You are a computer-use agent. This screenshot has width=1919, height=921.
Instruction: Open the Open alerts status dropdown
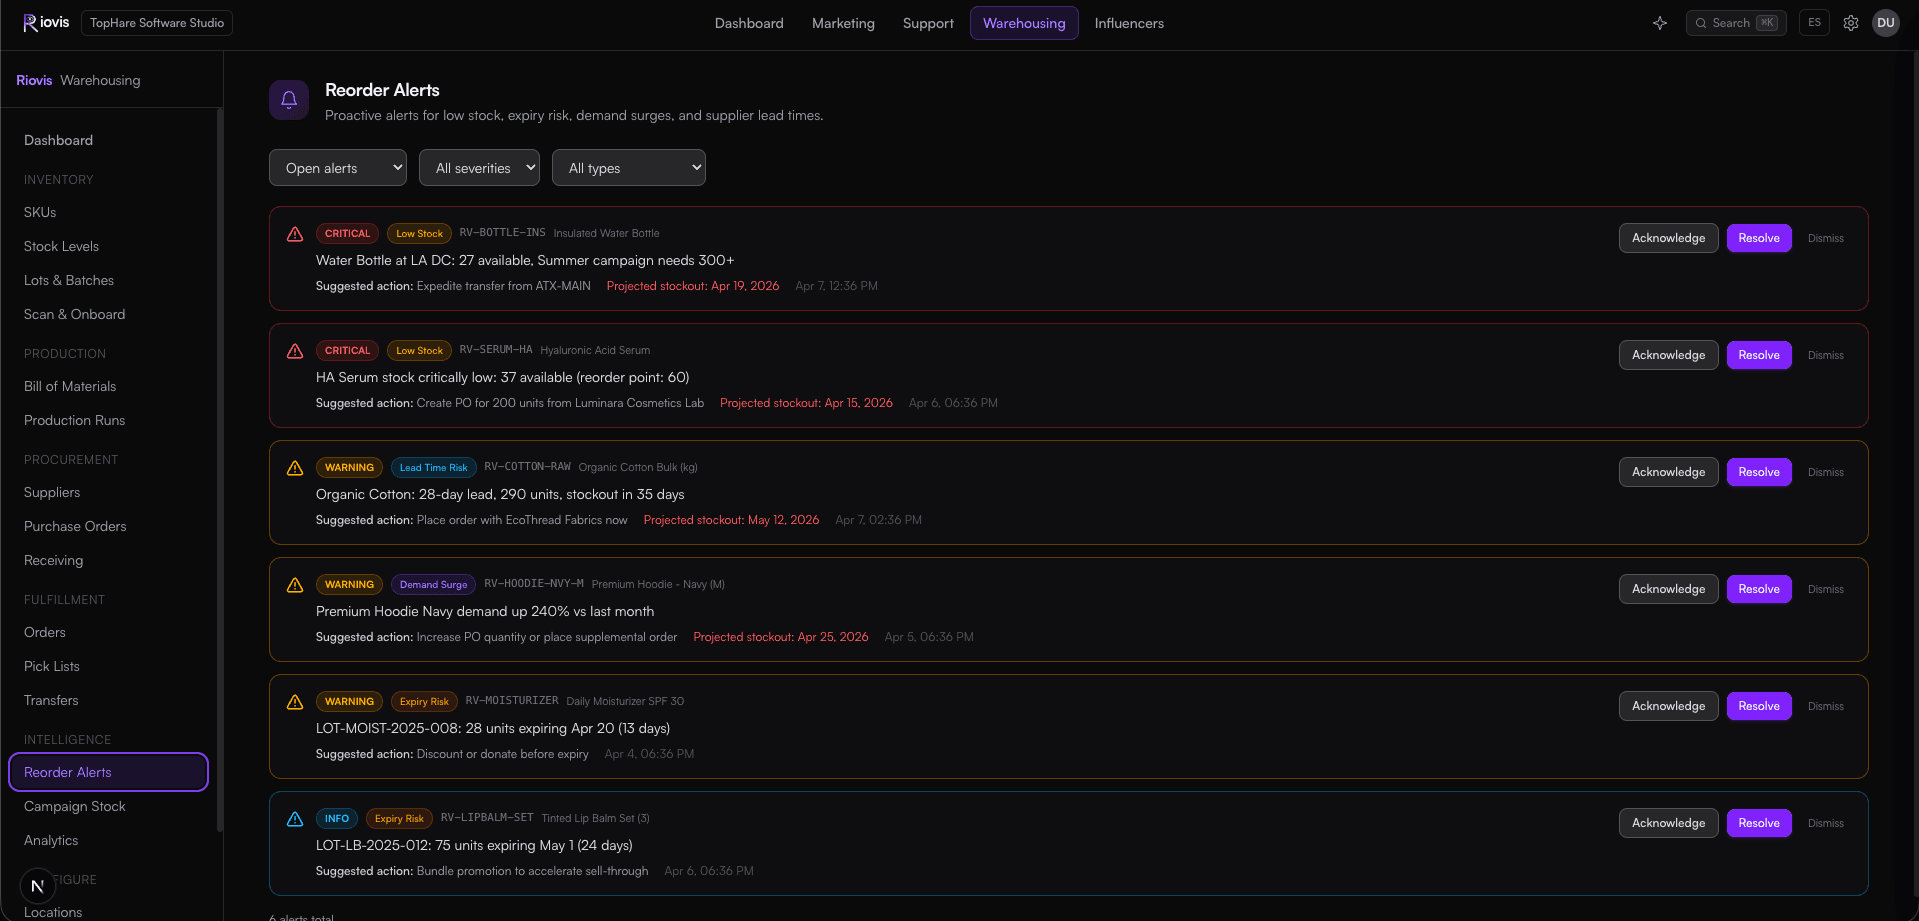pyautogui.click(x=338, y=168)
